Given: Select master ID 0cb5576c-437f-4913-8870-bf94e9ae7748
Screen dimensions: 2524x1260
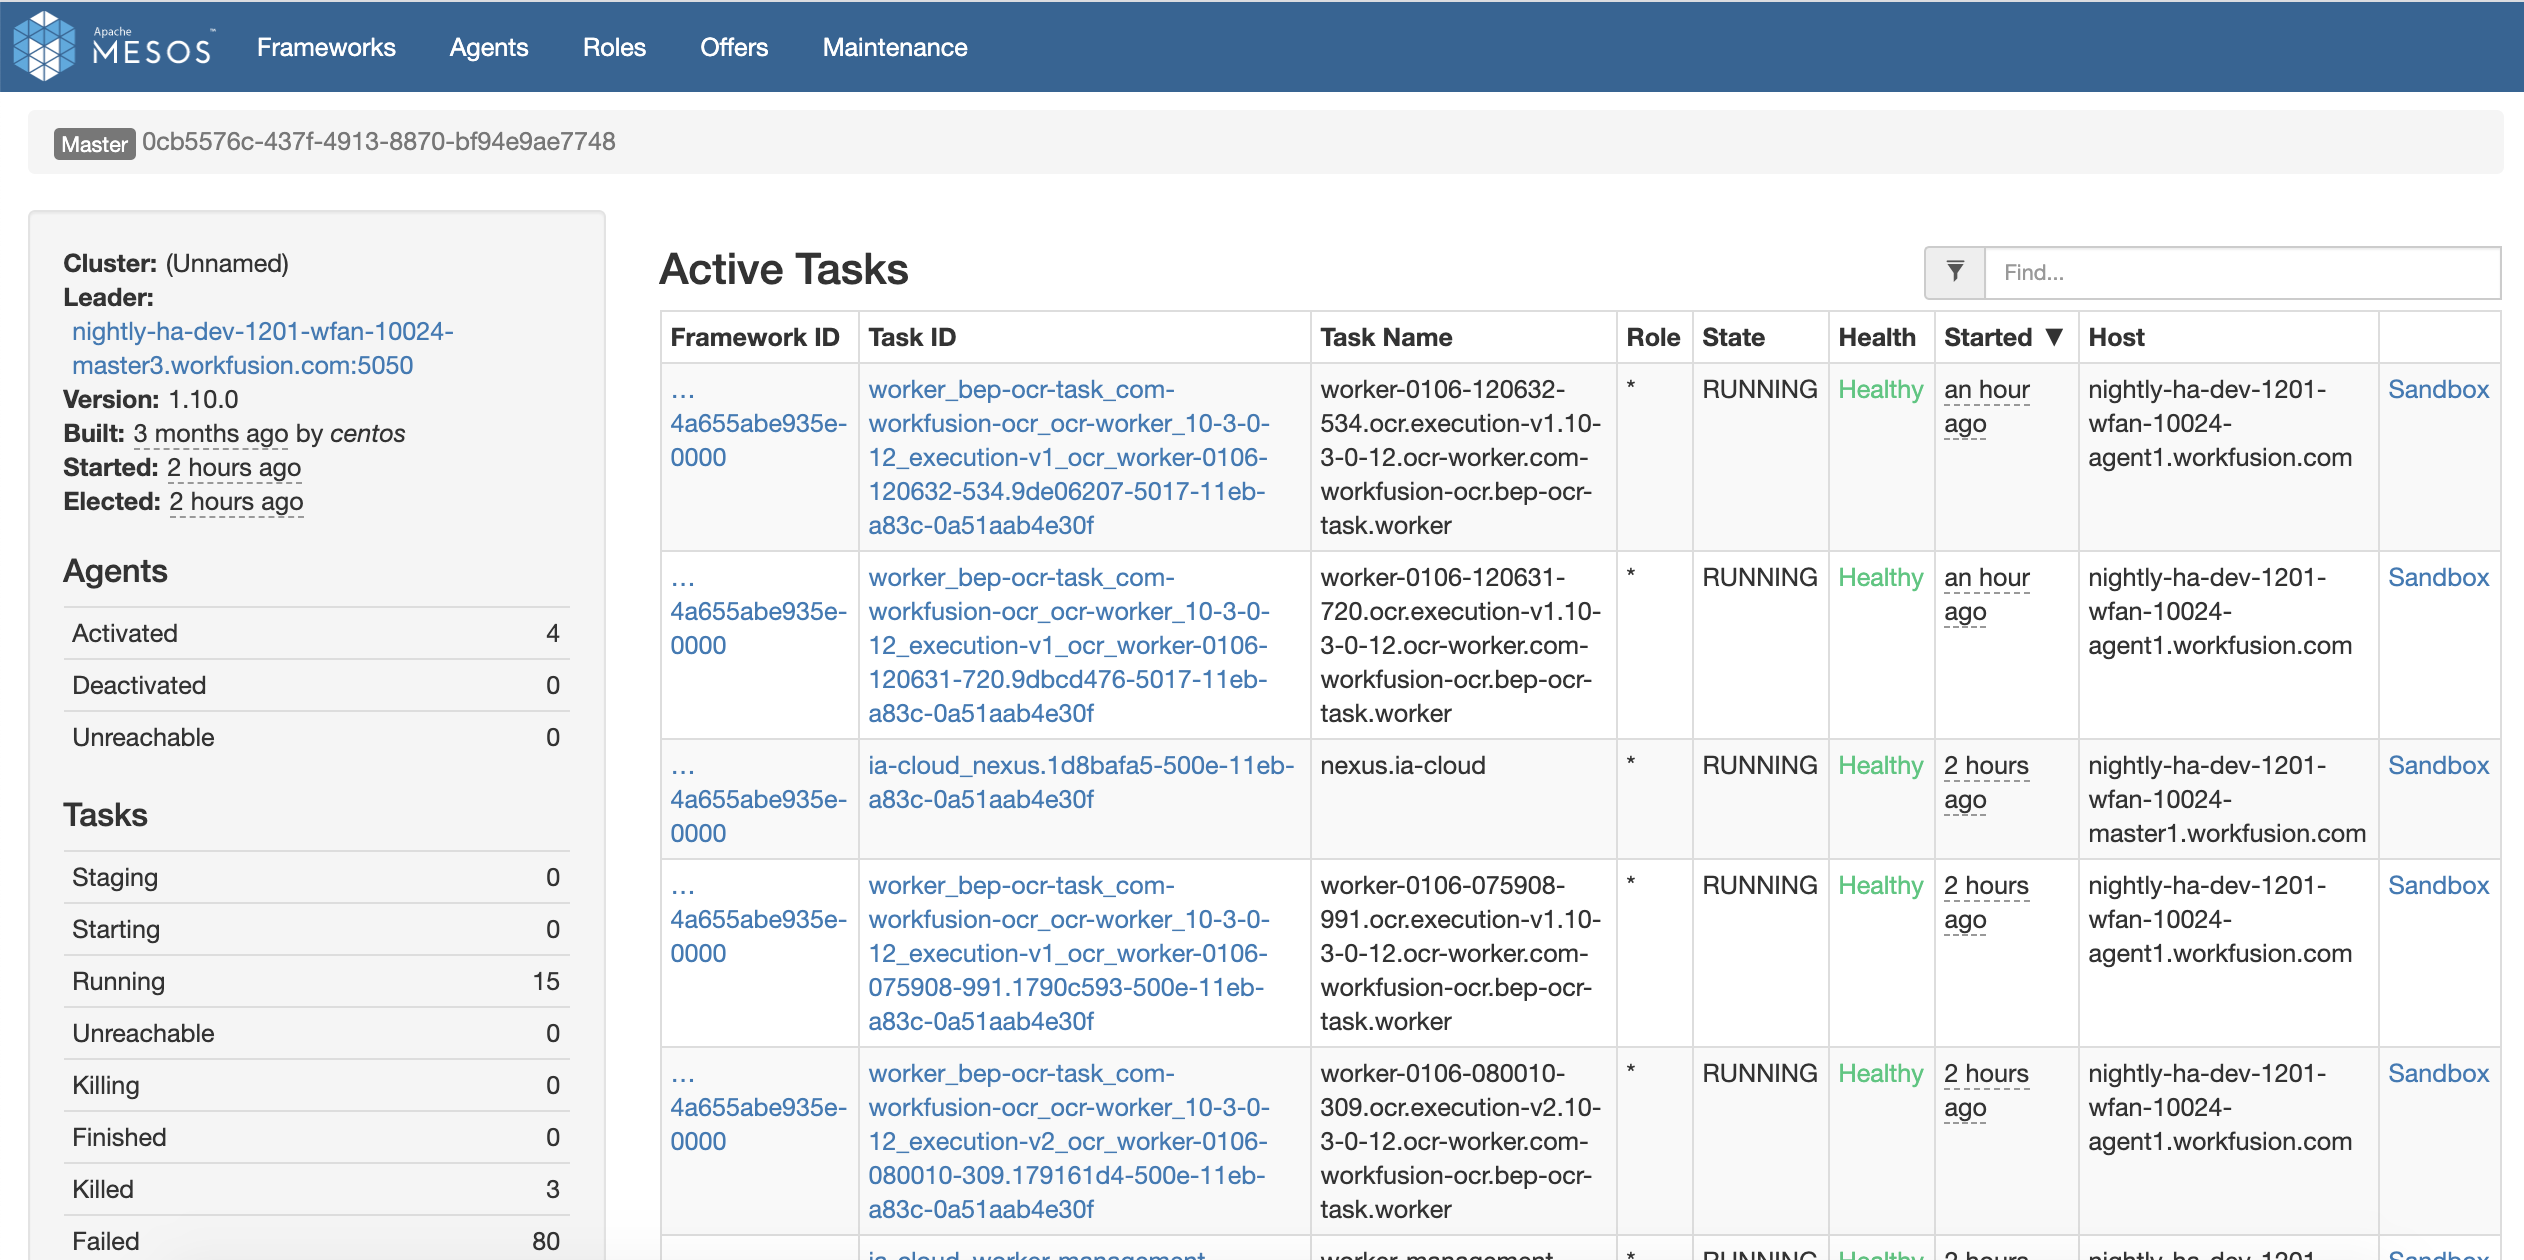Looking at the screenshot, I should (378, 141).
